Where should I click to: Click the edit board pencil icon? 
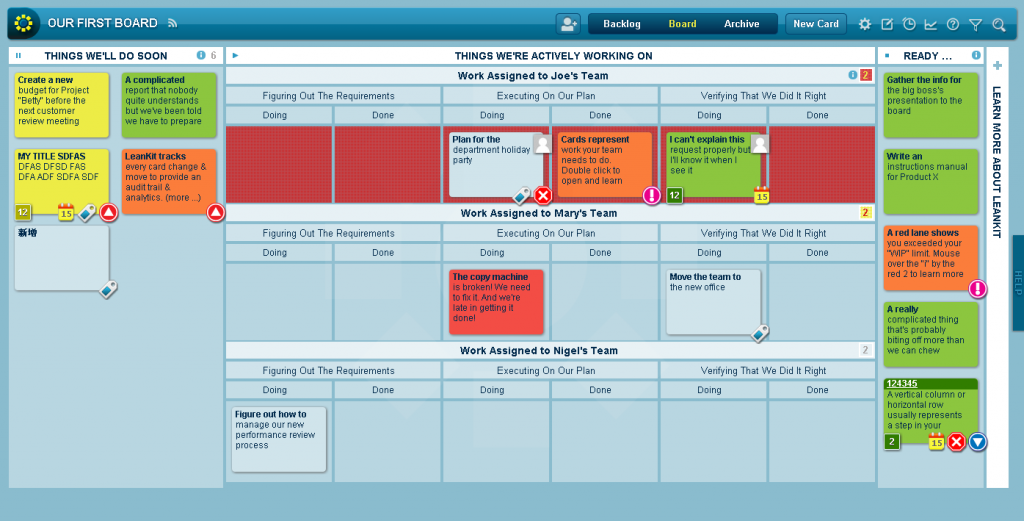coord(887,24)
